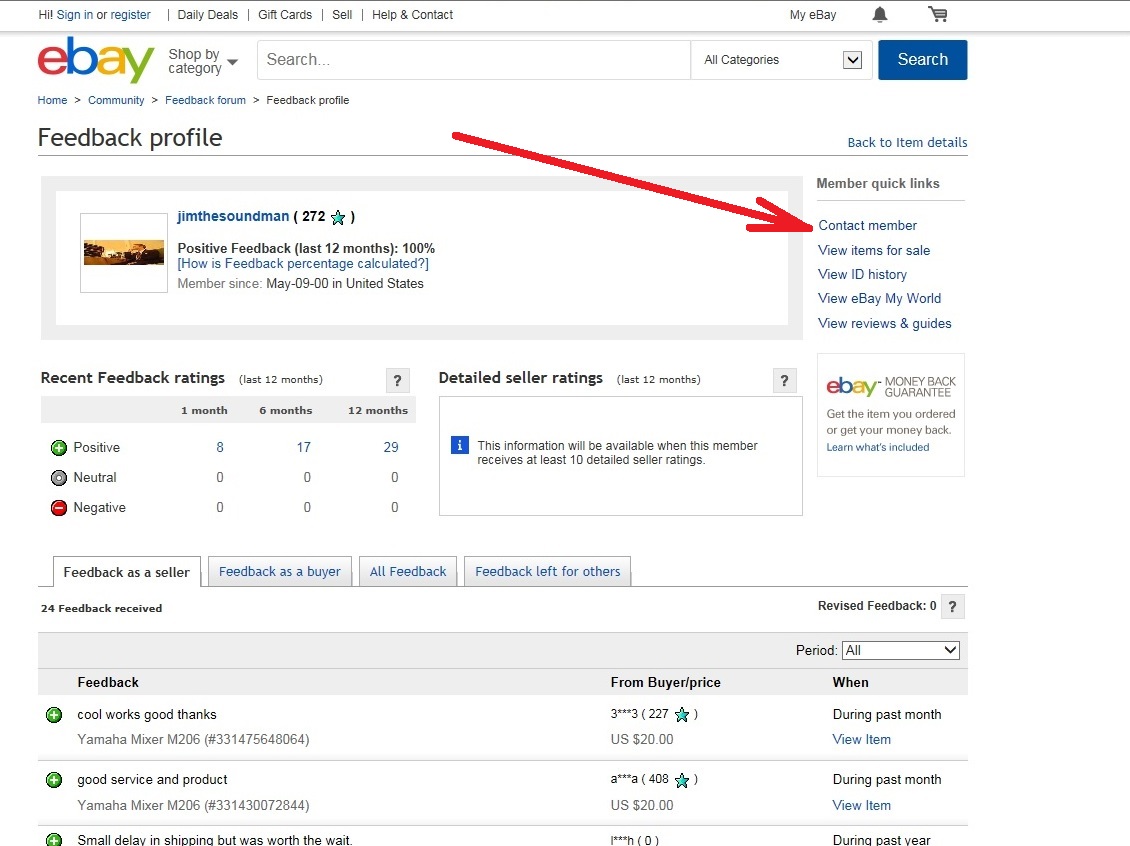Click 'Yamaha Mixer M206 (#331430072844)' item text
The width and height of the screenshot is (1130, 846).
click(x=193, y=806)
